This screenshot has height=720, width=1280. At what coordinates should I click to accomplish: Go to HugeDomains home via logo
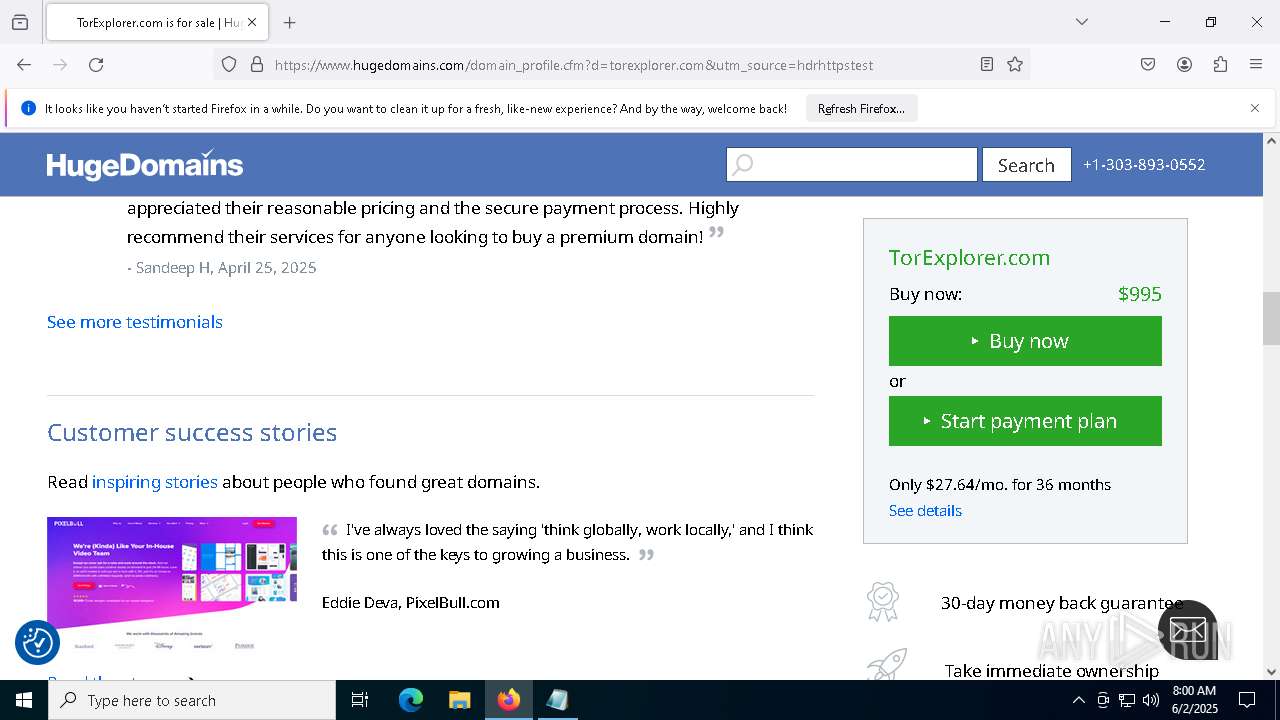[x=145, y=165]
